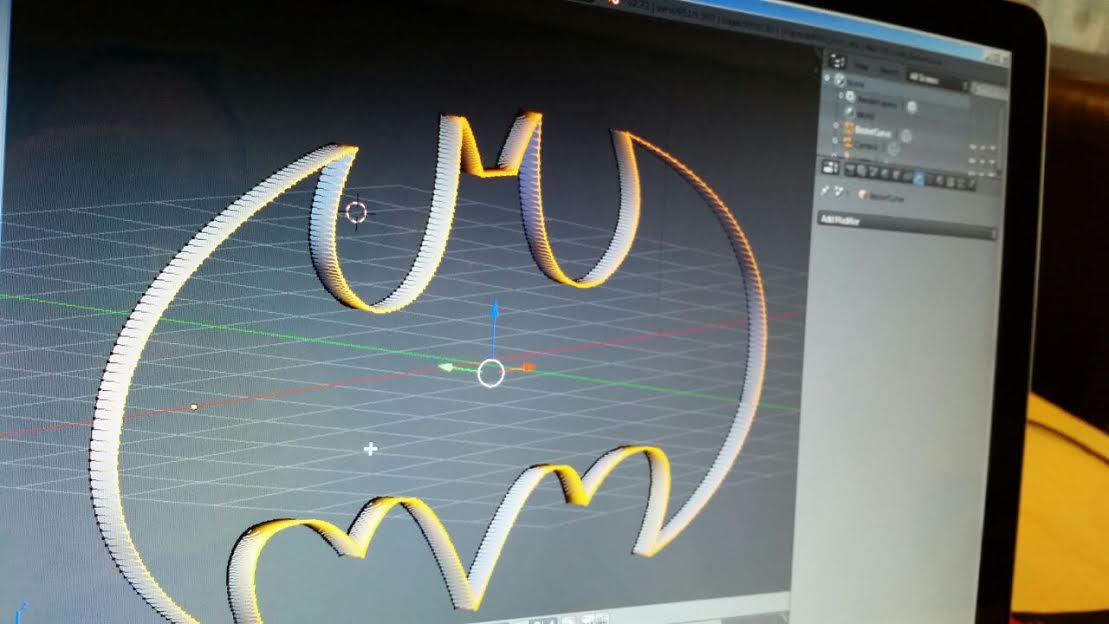Screen dimensions: 1109x624
Task: Select the Scene row text
Action: click(x=856, y=83)
